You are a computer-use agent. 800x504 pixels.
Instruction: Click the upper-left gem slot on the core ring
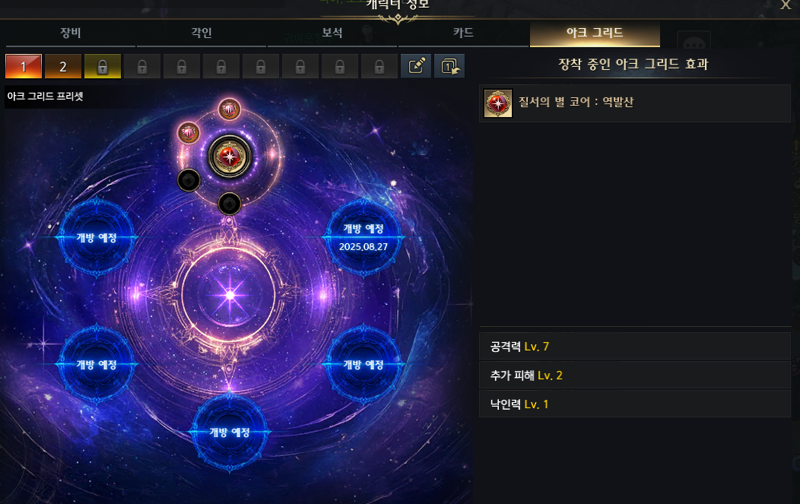[188, 133]
